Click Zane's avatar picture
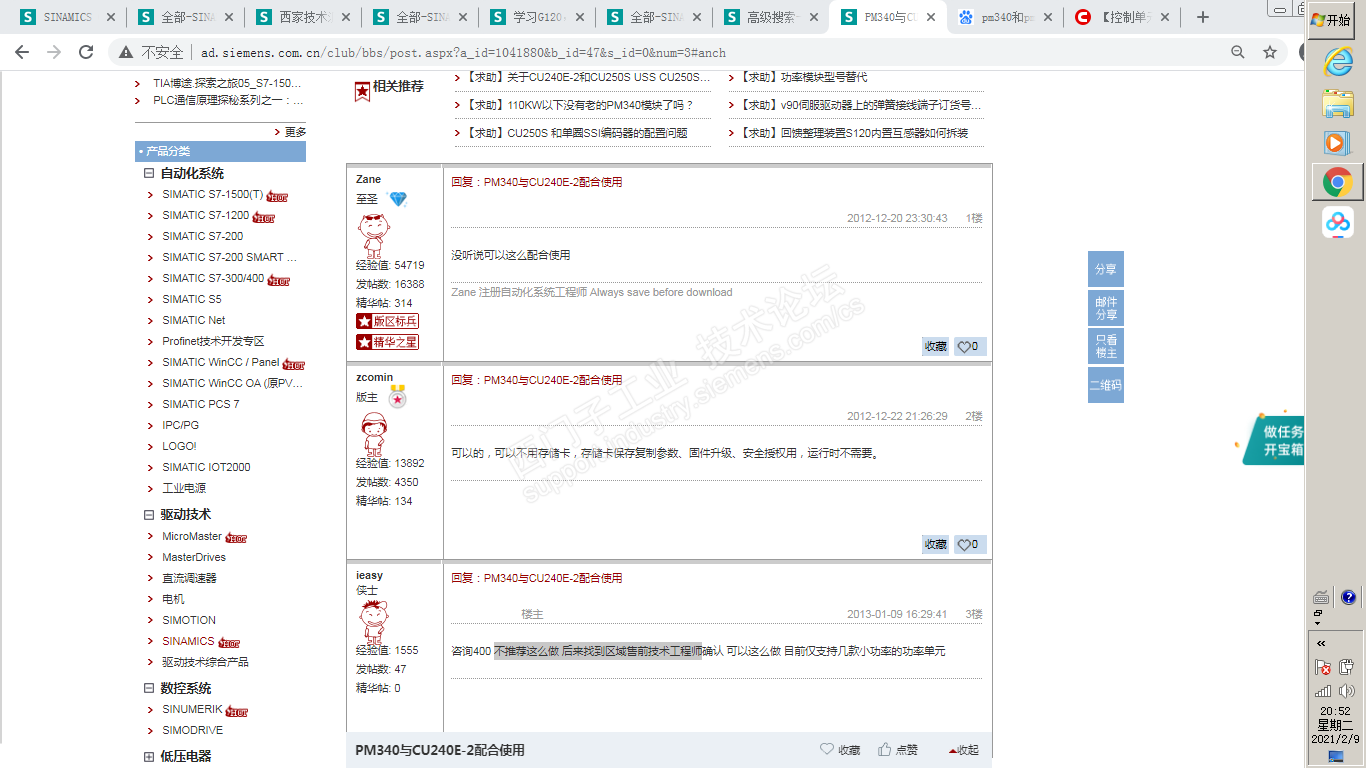This screenshot has width=1366, height=768. pyautogui.click(x=373, y=235)
